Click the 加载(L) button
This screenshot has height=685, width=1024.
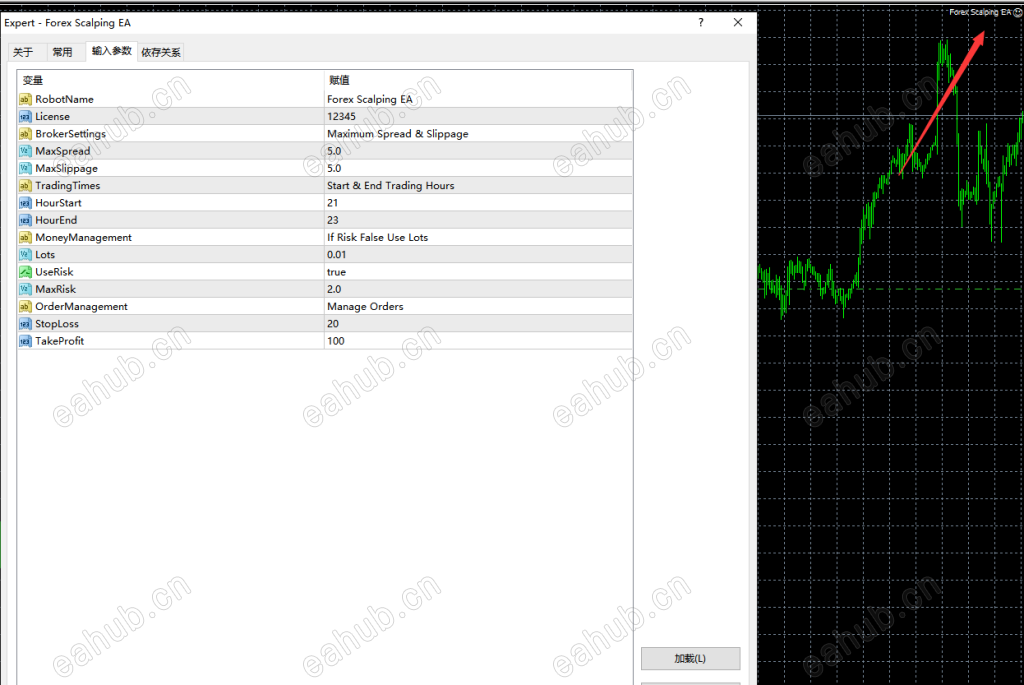tap(690, 658)
